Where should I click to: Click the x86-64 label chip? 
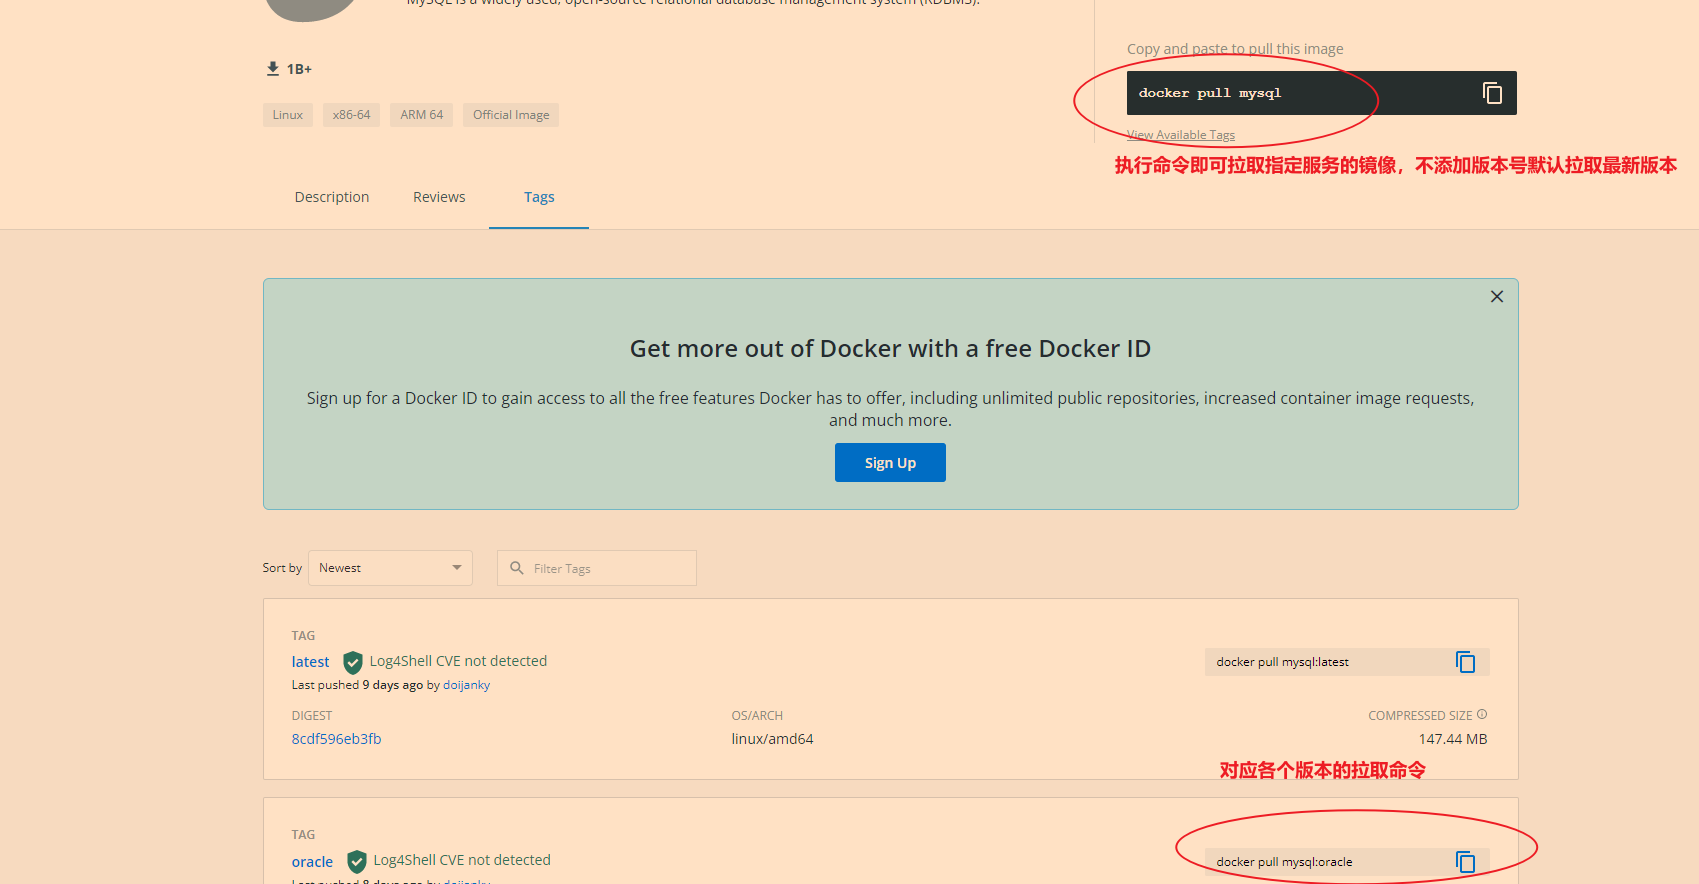click(x=351, y=115)
